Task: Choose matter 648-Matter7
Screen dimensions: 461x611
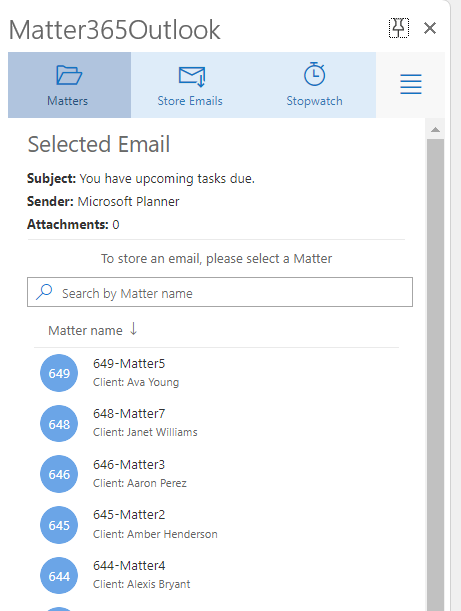Action: coord(129,413)
